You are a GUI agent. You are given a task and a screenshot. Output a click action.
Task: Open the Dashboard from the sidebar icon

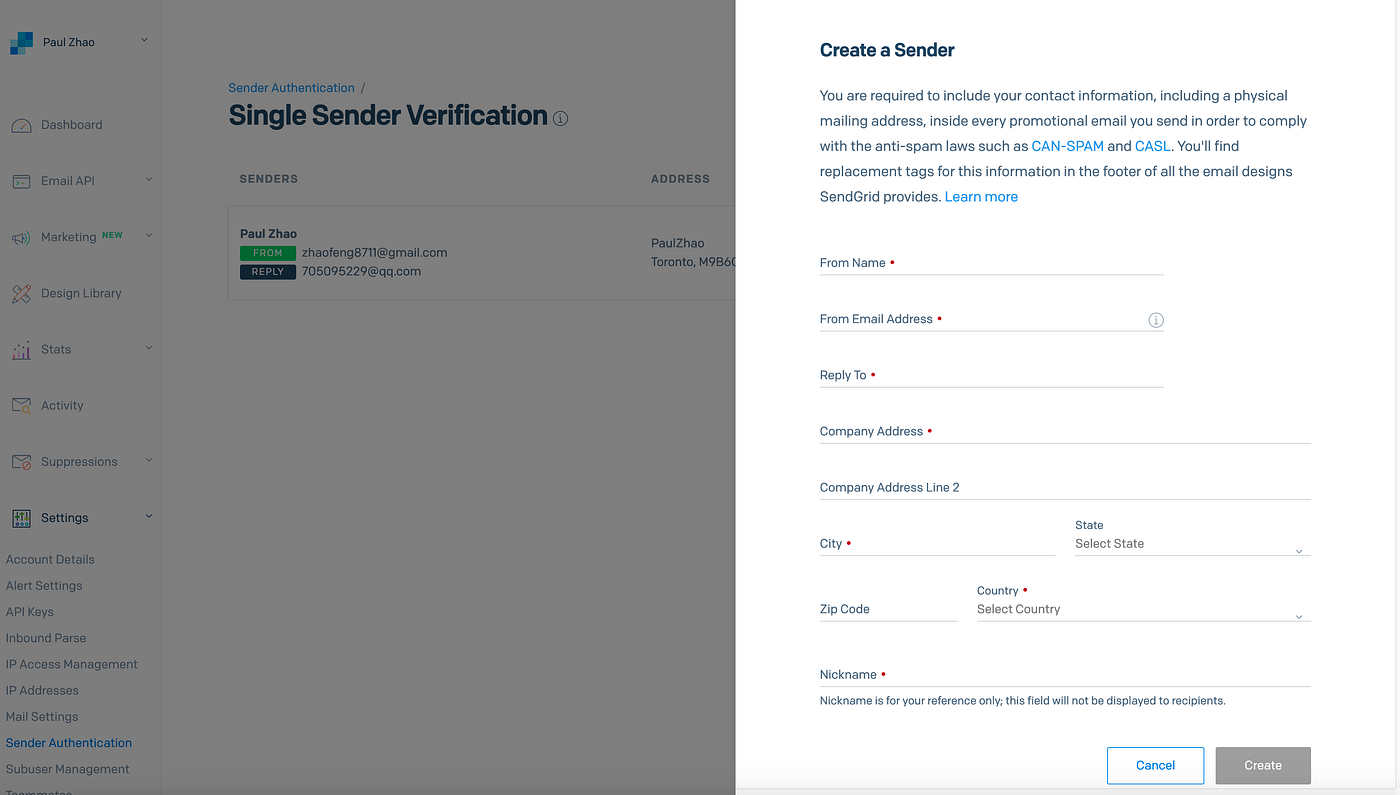22,124
